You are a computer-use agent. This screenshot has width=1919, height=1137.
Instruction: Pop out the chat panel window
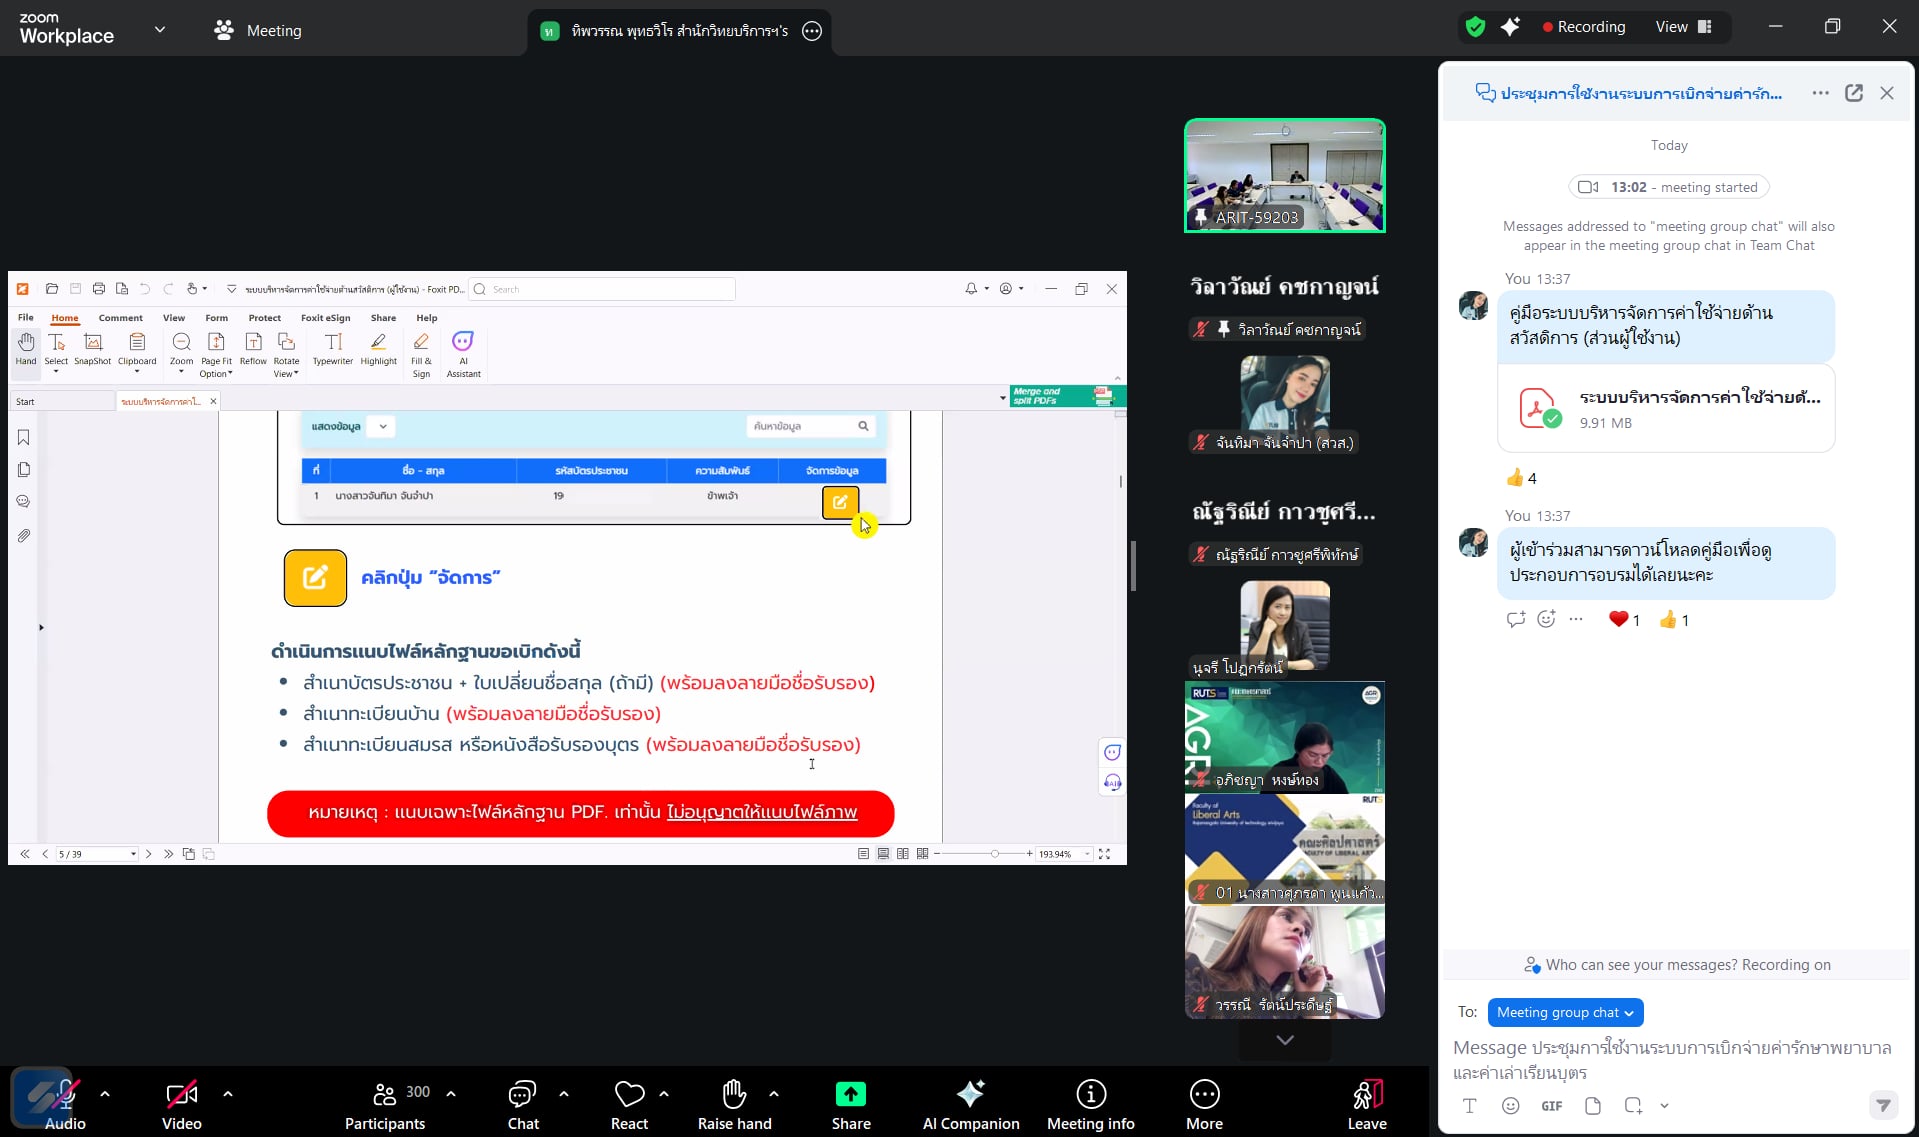tap(1853, 93)
